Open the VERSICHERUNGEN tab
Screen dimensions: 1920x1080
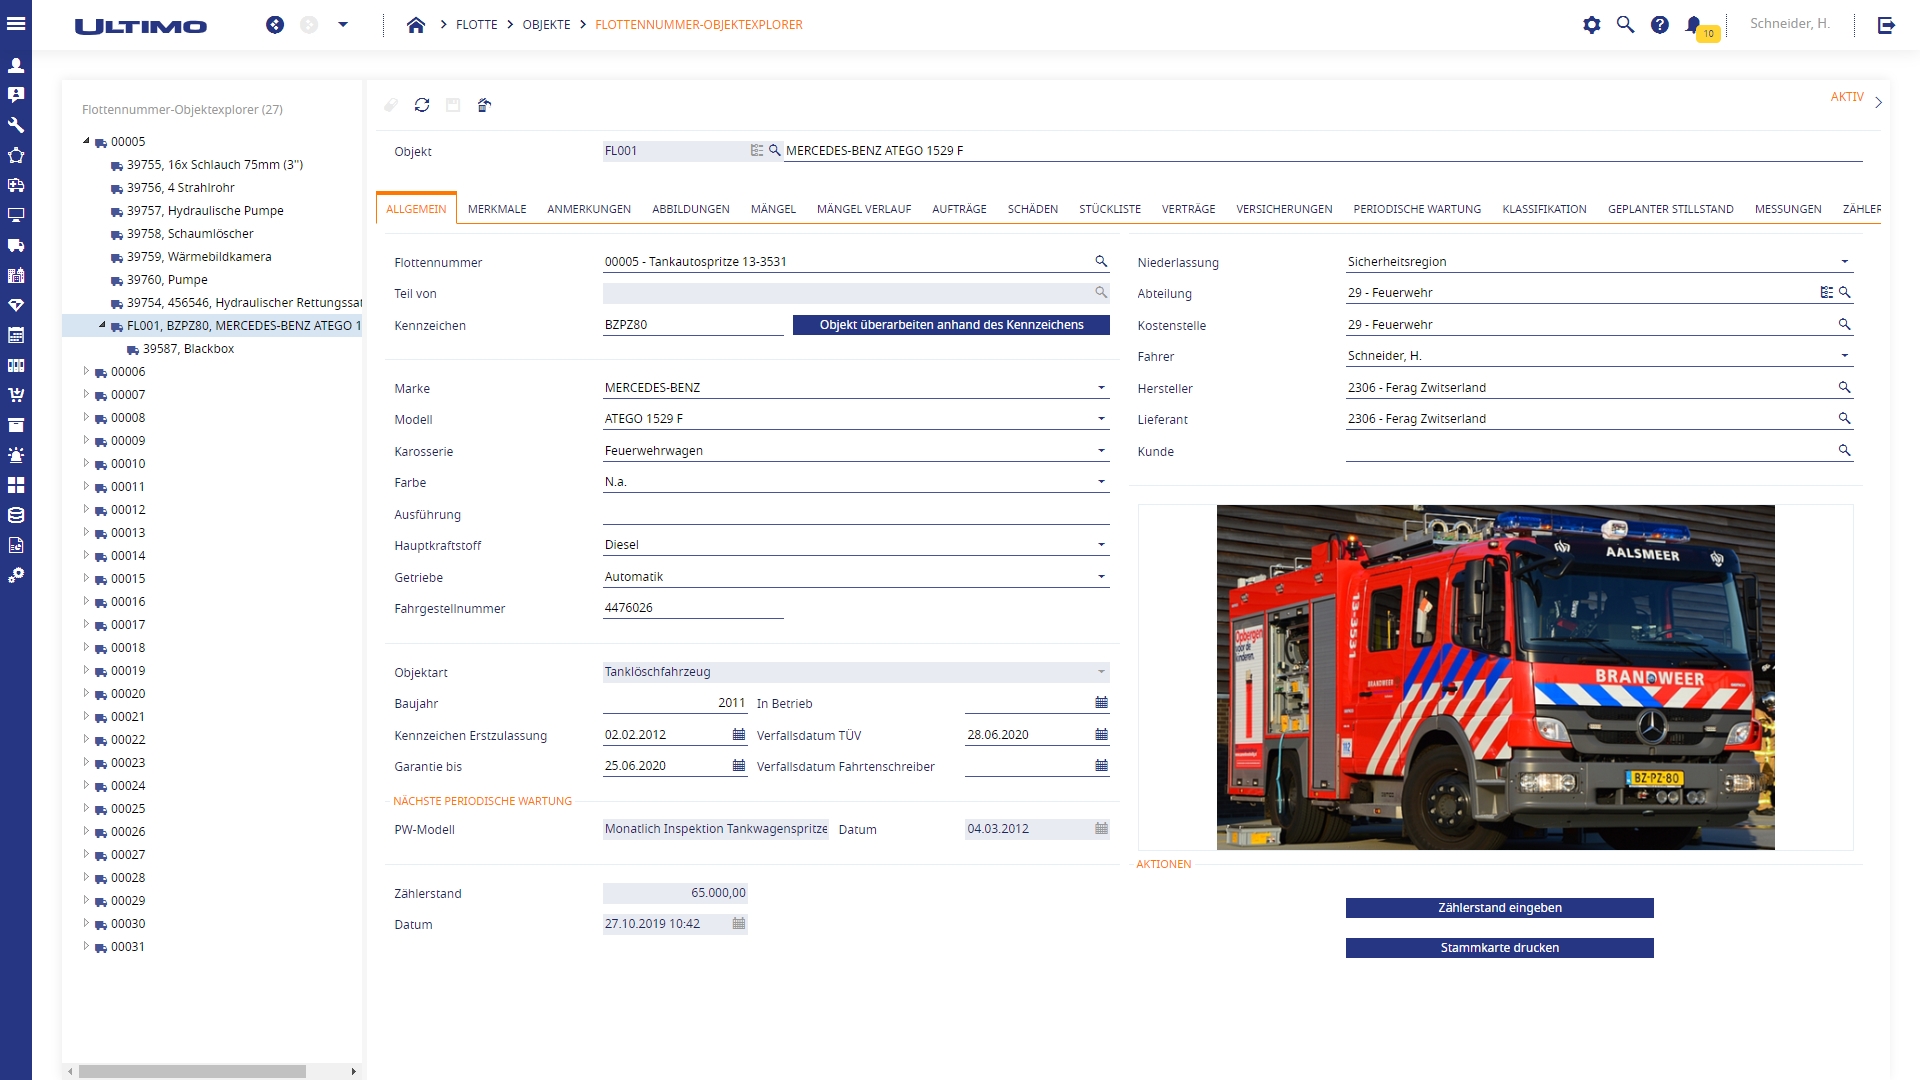pyautogui.click(x=1284, y=209)
